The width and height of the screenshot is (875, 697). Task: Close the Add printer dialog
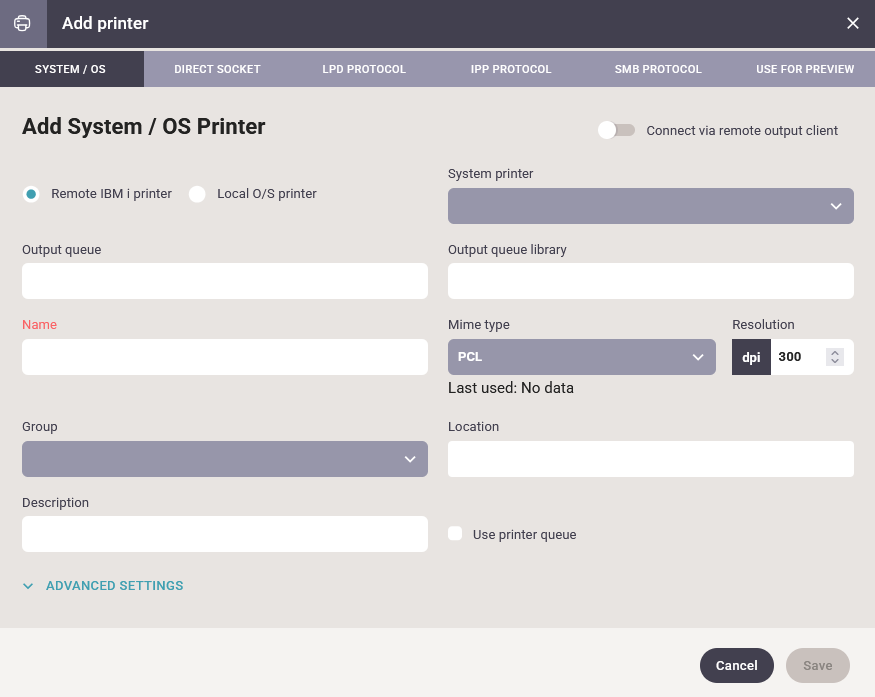coord(852,23)
